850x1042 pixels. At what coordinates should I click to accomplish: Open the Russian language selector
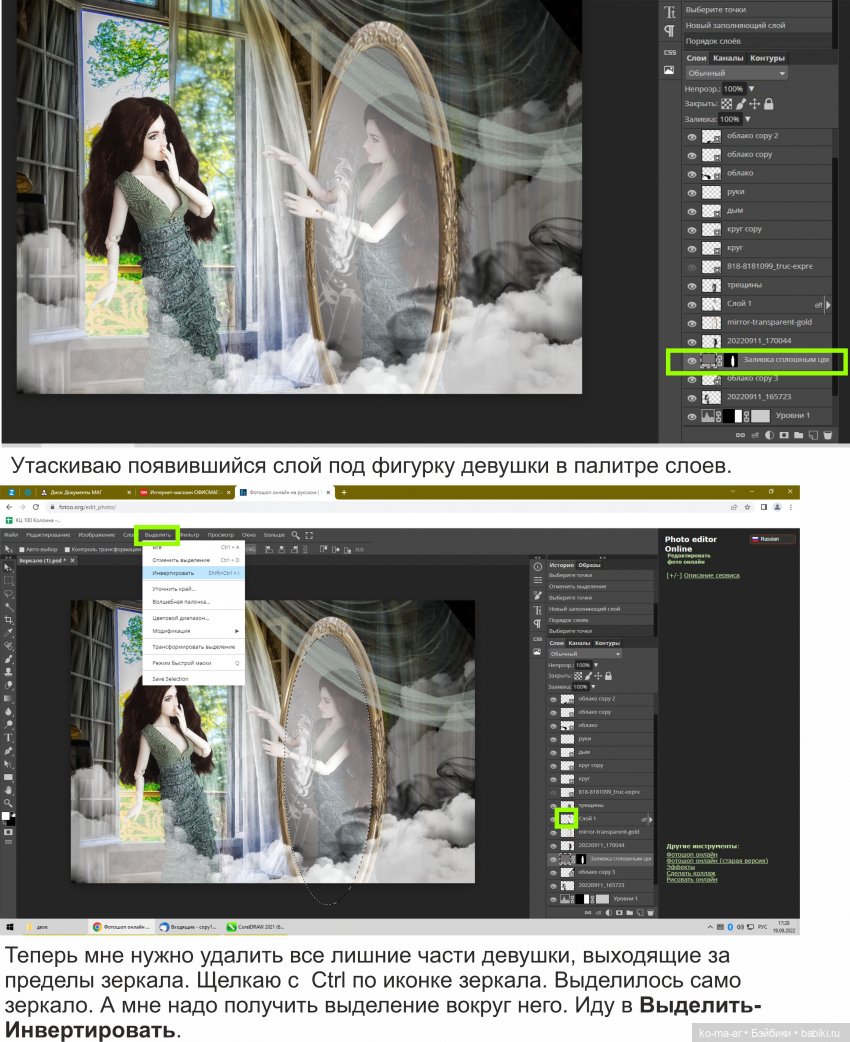(x=772, y=539)
